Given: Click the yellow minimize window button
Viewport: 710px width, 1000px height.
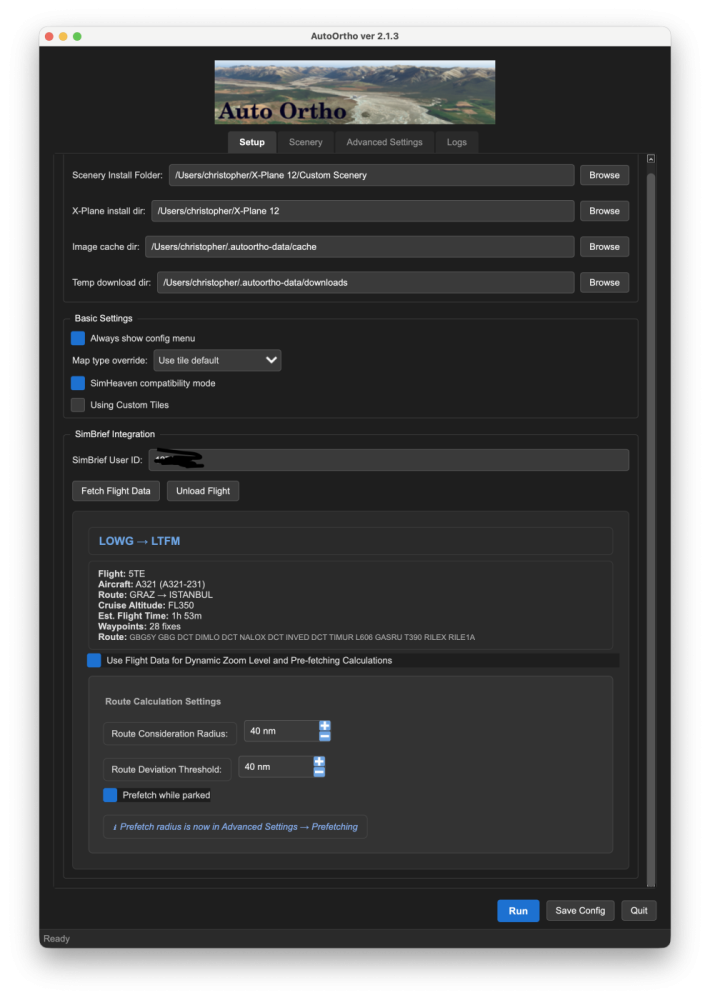Looking at the screenshot, I should pyautogui.click(x=63, y=36).
